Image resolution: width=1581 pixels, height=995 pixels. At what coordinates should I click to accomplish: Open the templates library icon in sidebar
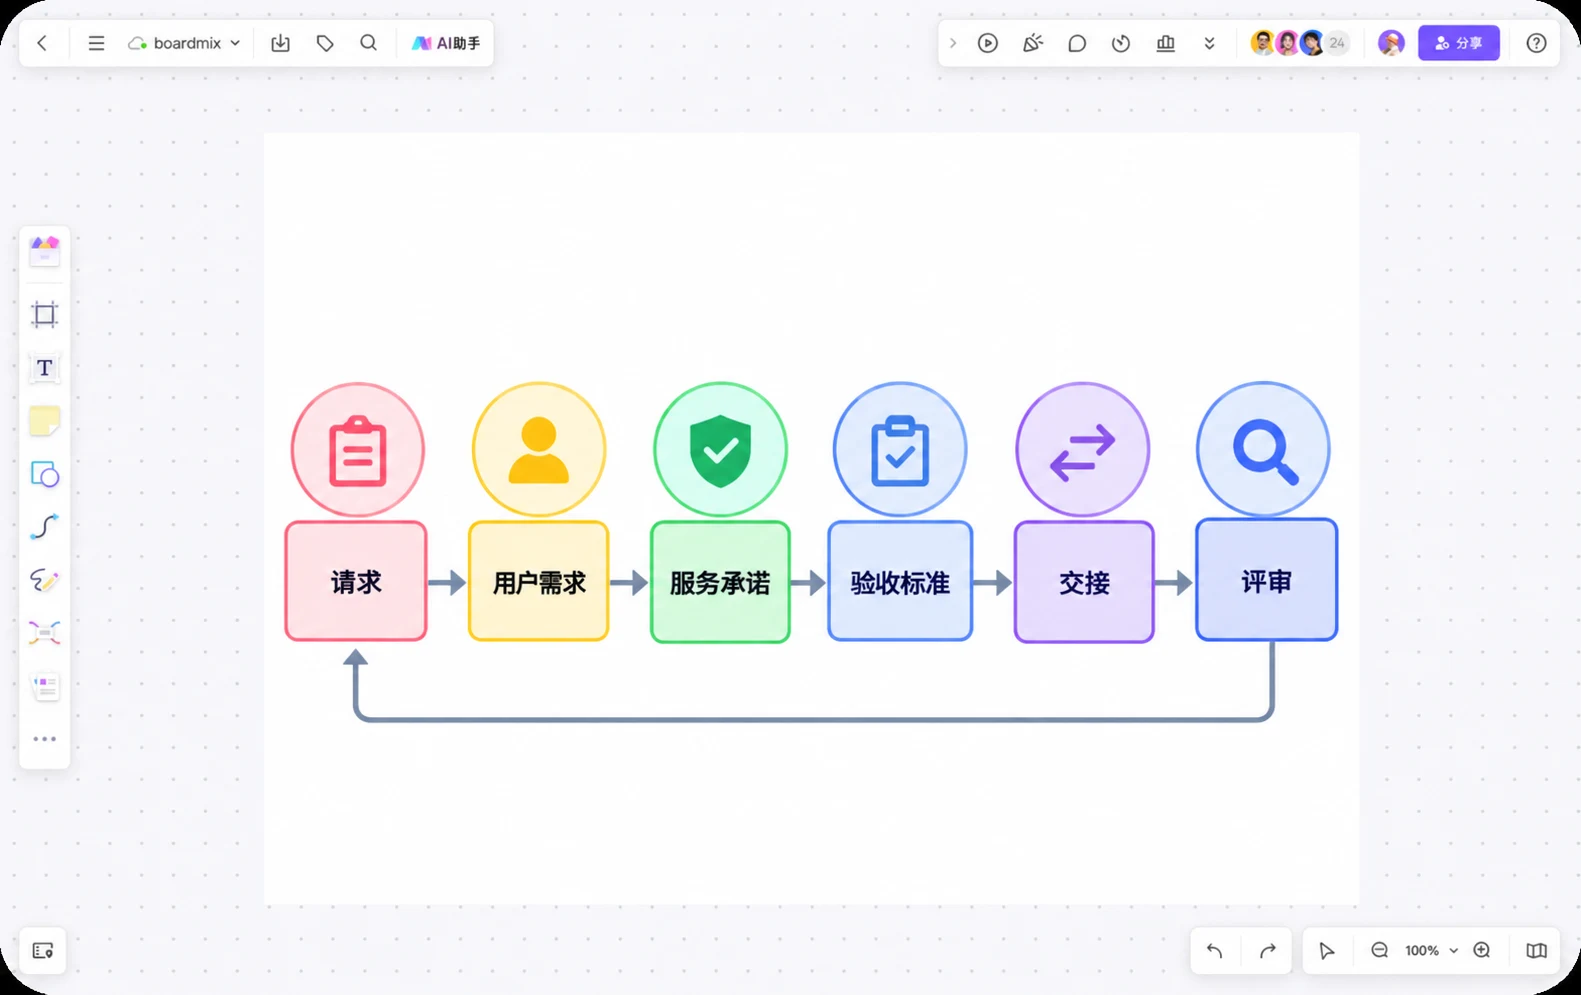(x=45, y=251)
